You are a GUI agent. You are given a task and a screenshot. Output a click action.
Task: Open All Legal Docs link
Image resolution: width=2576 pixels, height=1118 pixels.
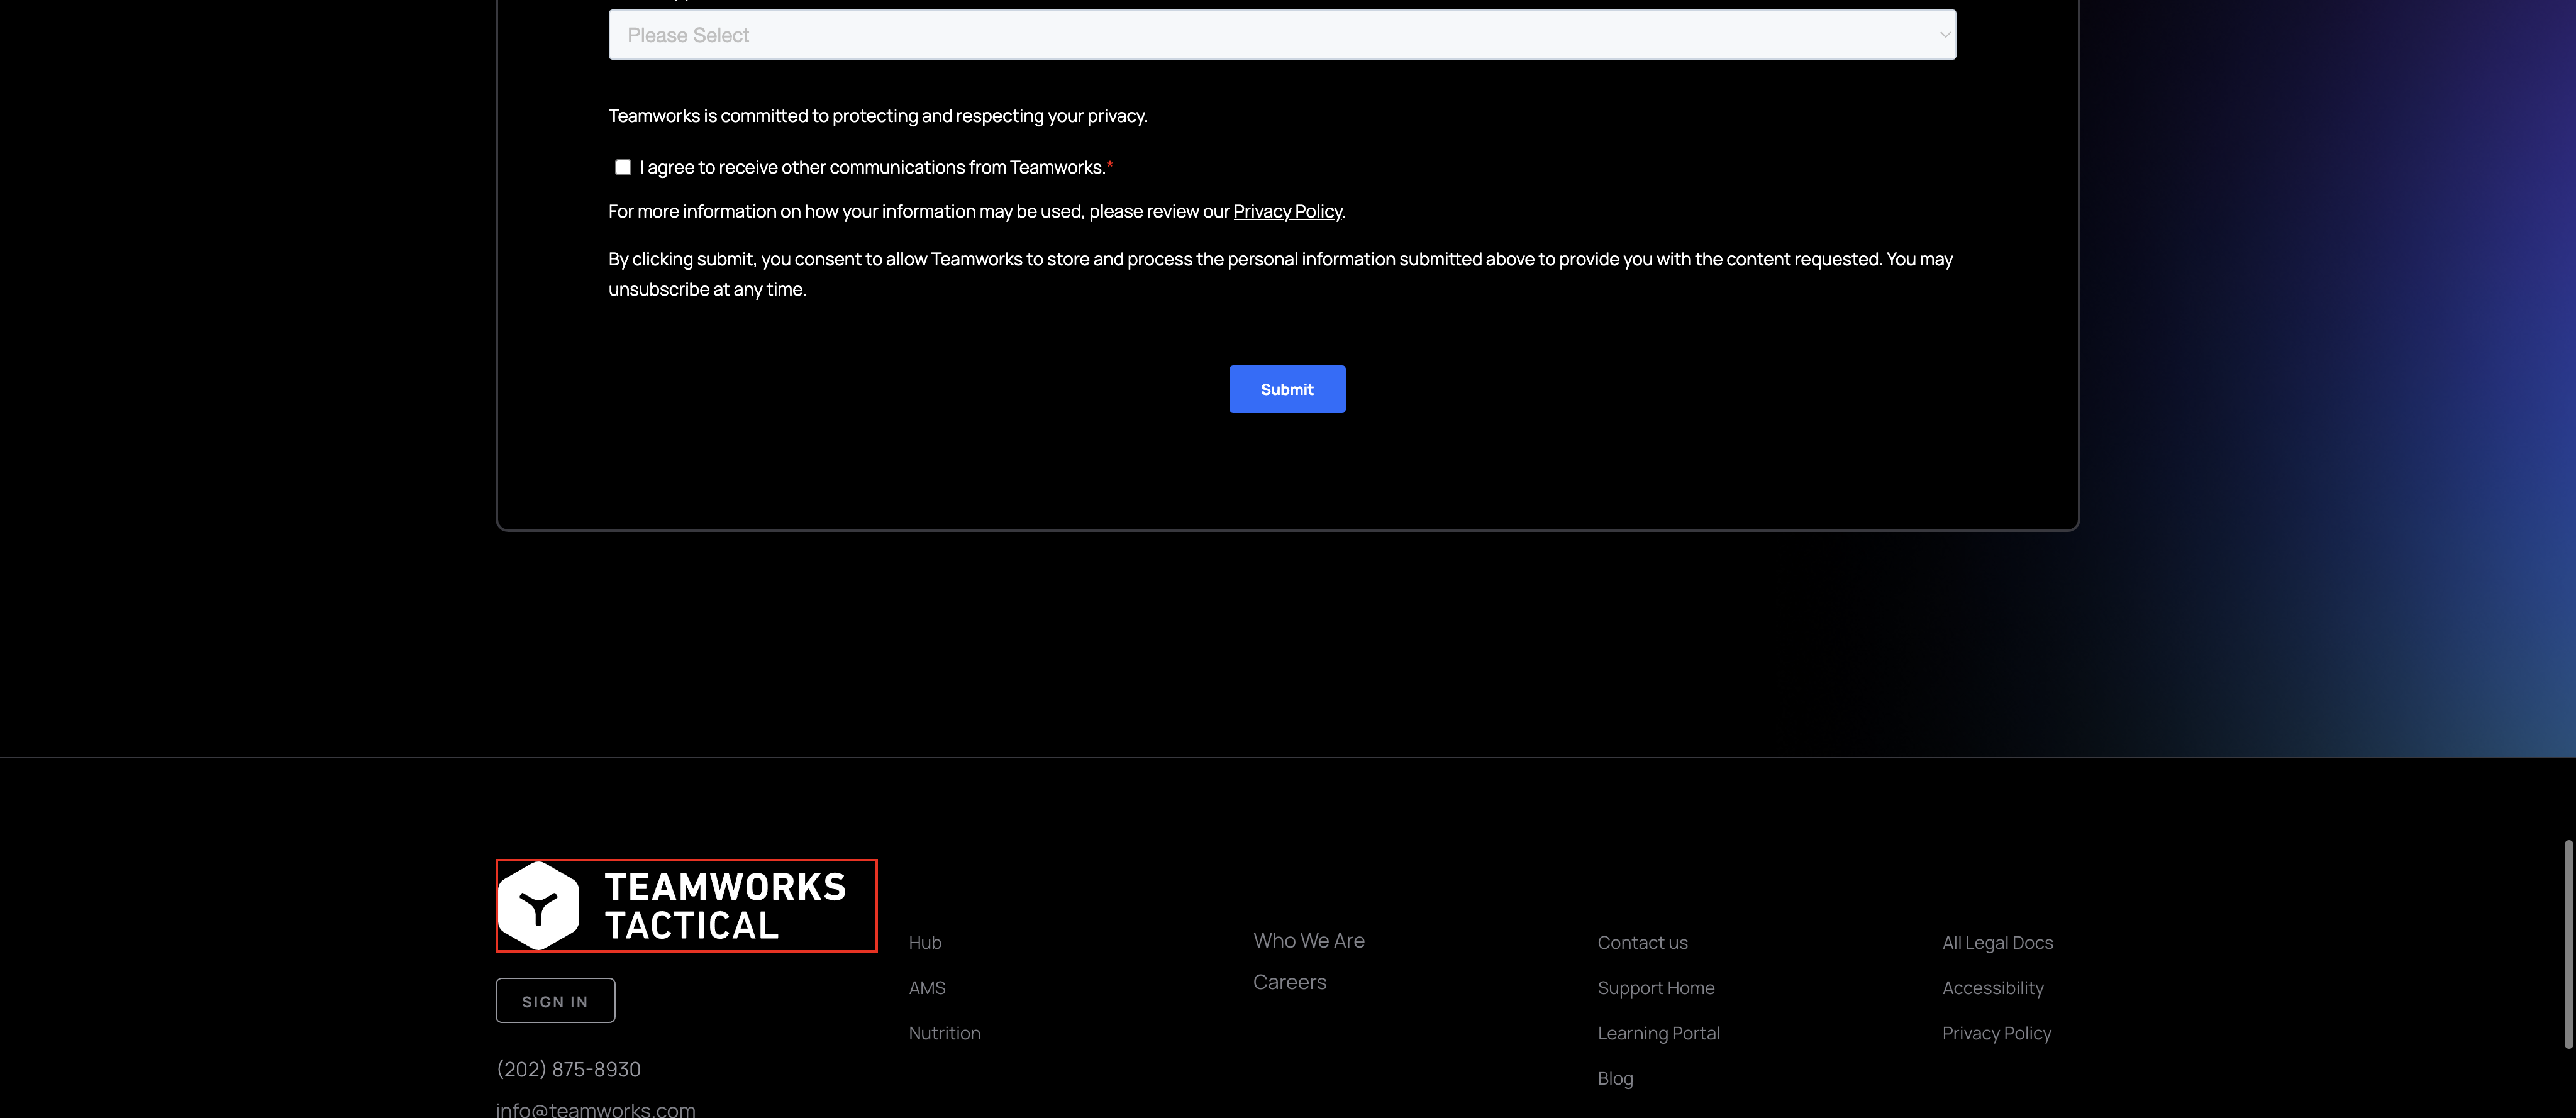(1997, 942)
